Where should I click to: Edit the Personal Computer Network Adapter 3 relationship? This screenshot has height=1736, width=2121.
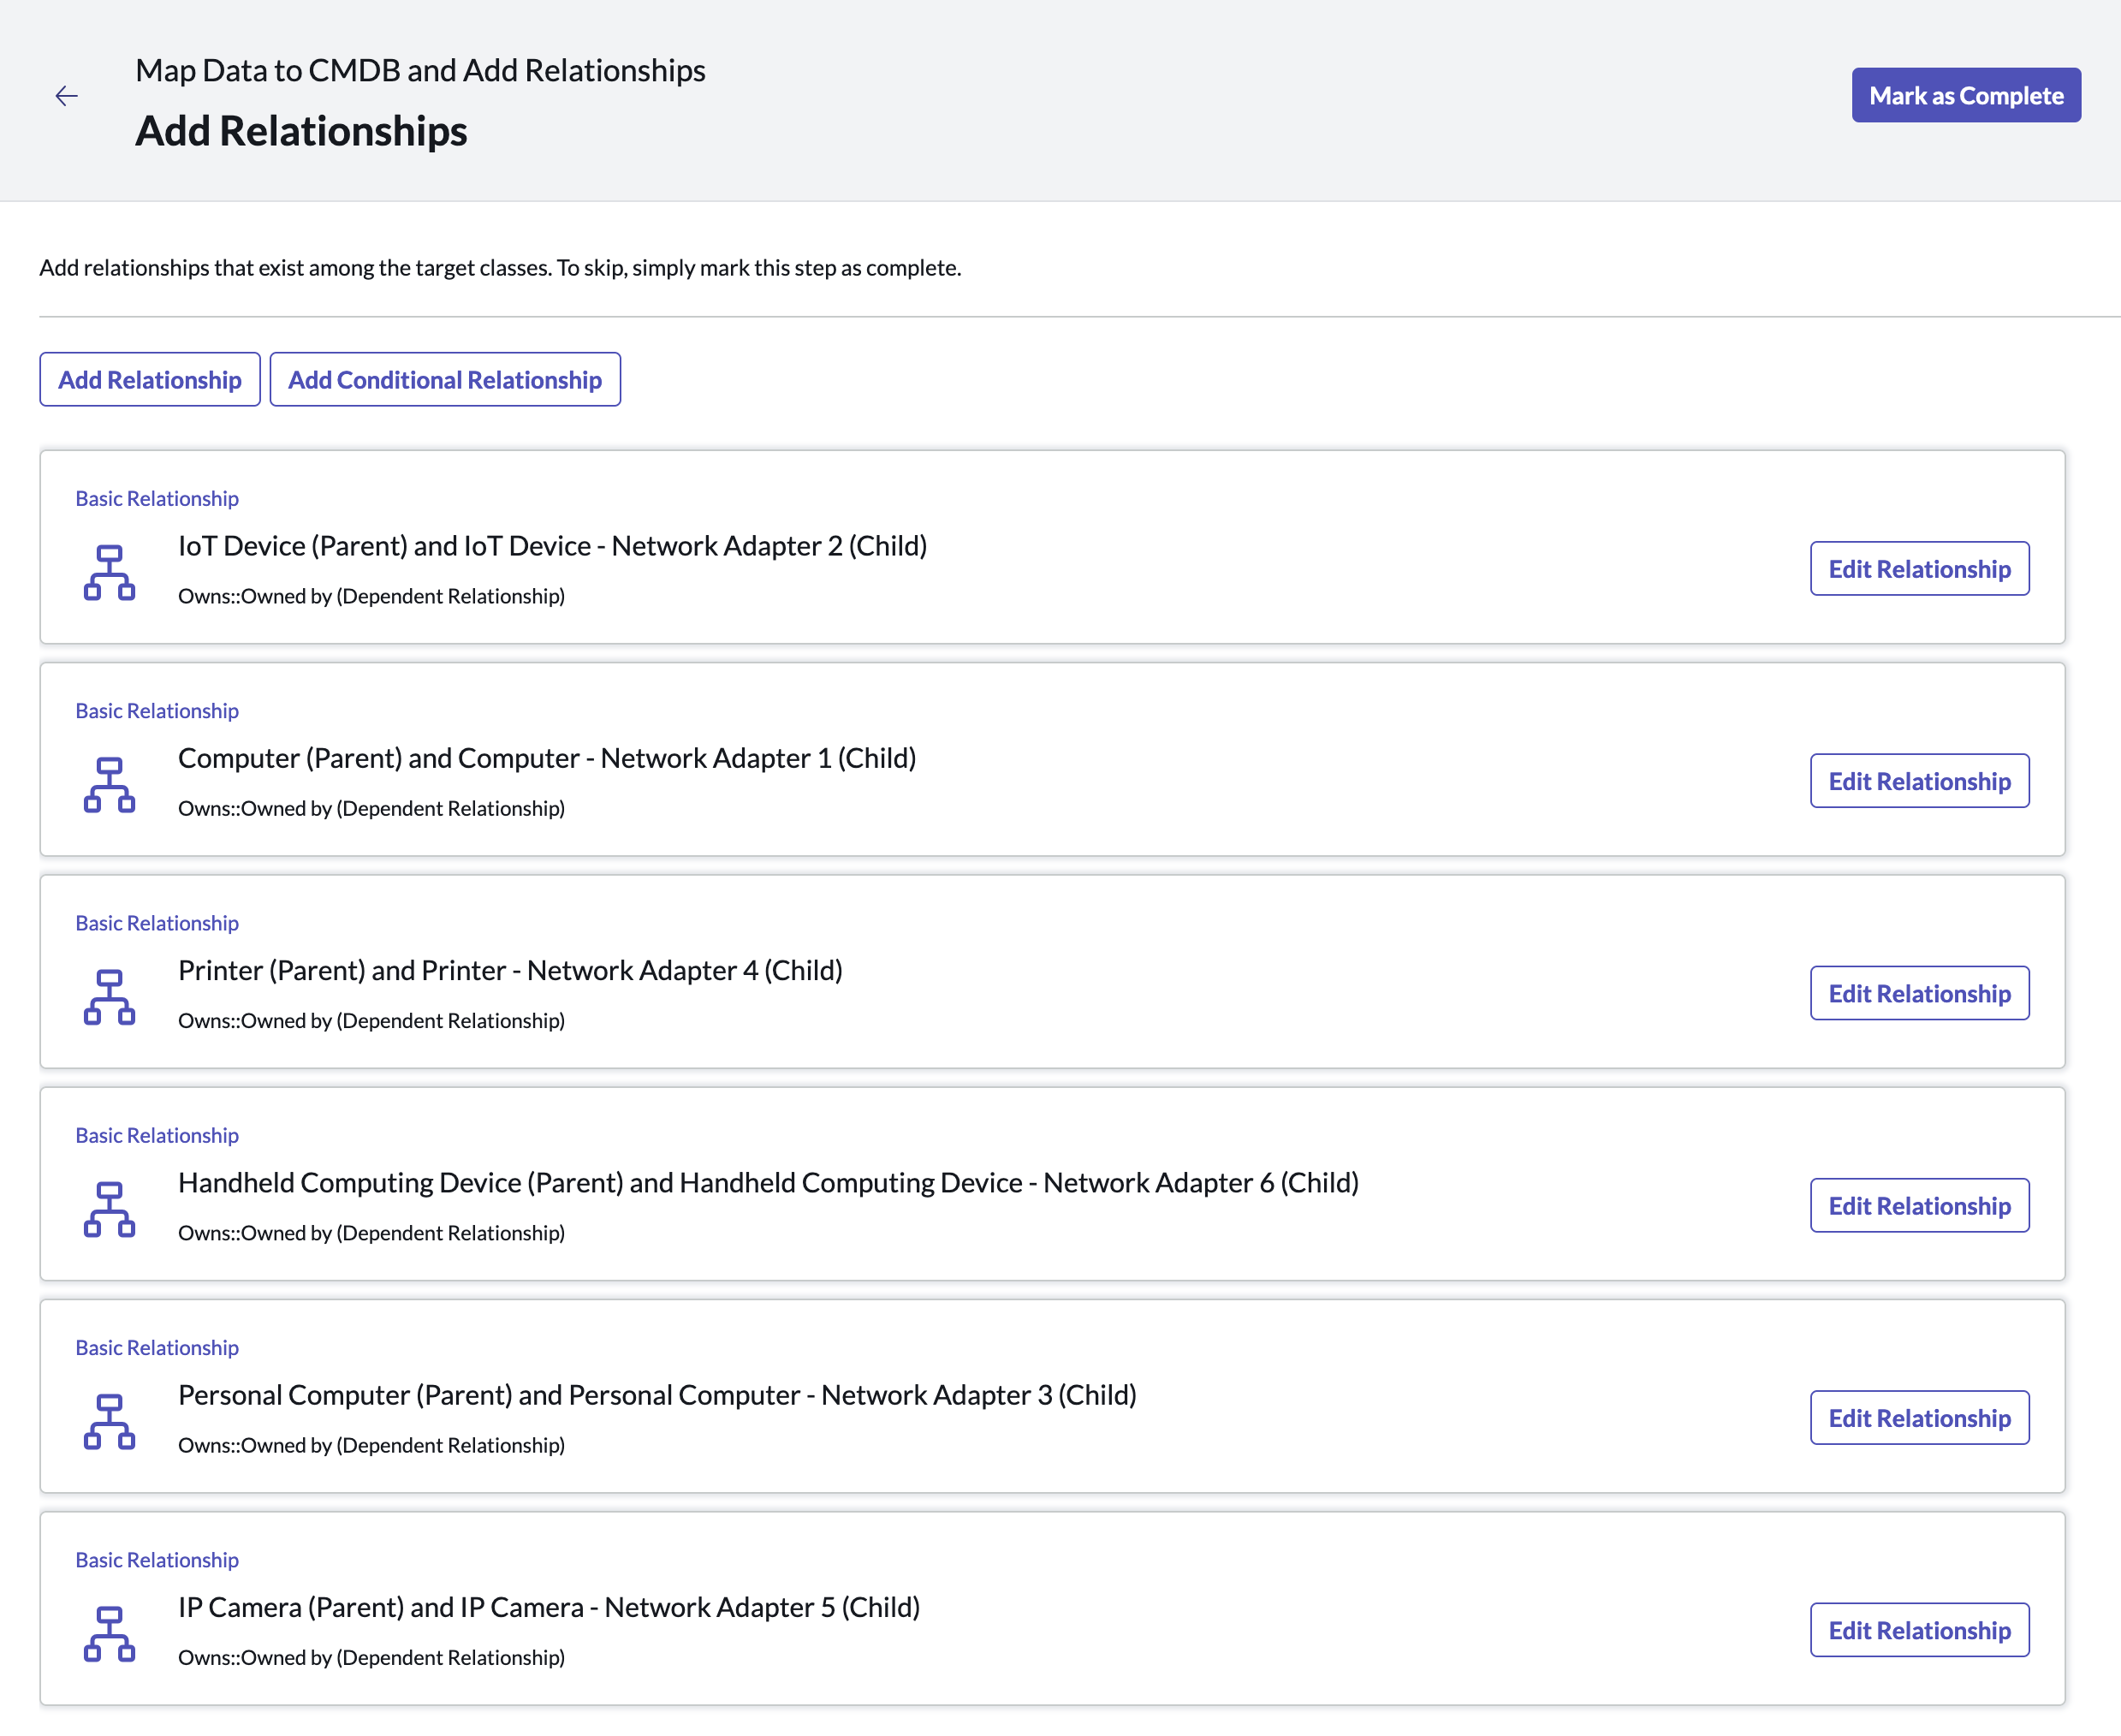tap(1918, 1418)
